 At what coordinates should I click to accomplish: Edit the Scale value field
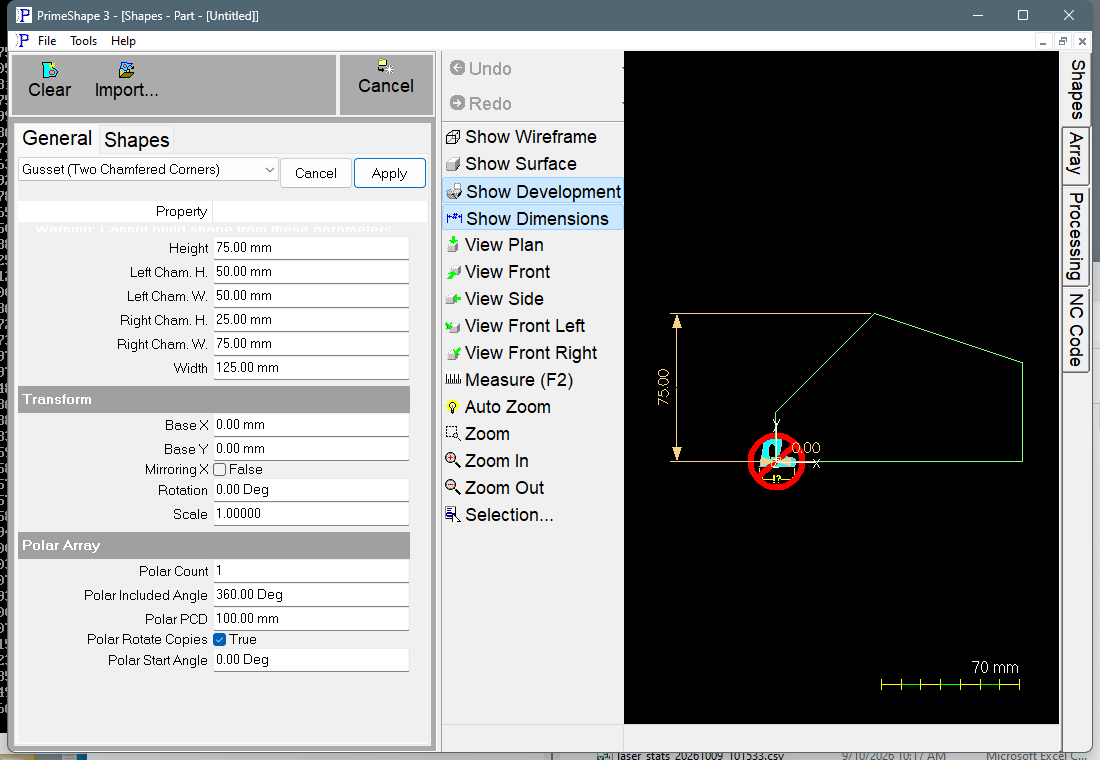(x=311, y=514)
